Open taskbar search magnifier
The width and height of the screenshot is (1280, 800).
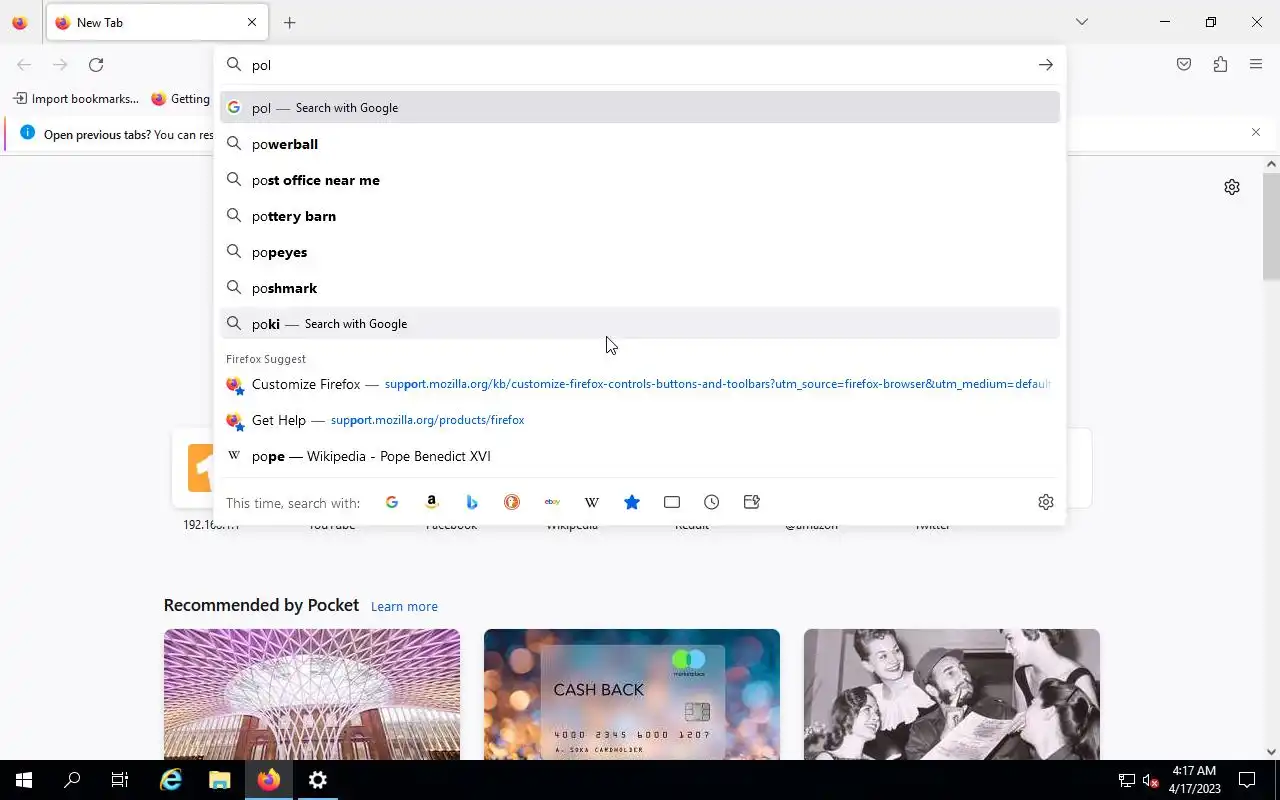pyautogui.click(x=72, y=780)
